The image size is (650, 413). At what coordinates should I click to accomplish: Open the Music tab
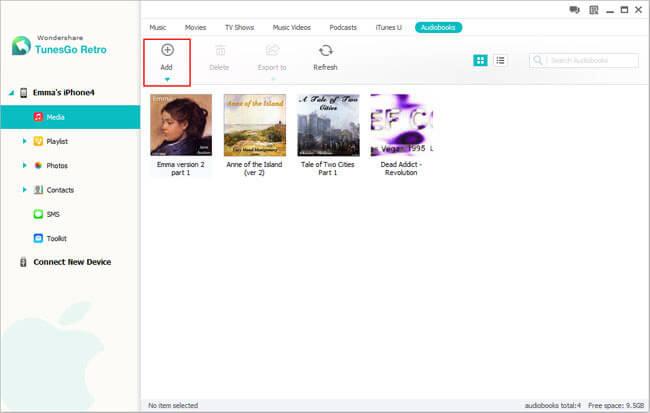coord(158,27)
